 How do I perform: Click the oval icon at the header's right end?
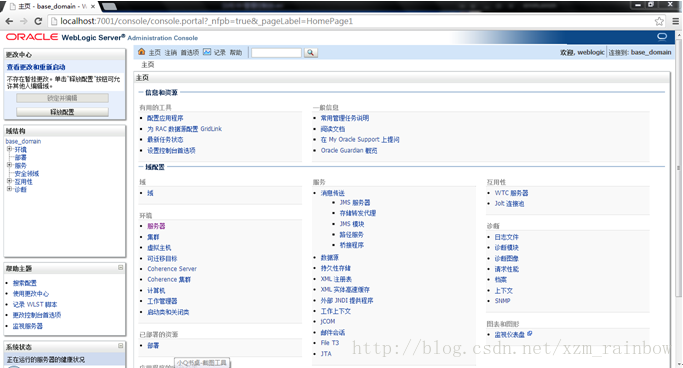662,36
